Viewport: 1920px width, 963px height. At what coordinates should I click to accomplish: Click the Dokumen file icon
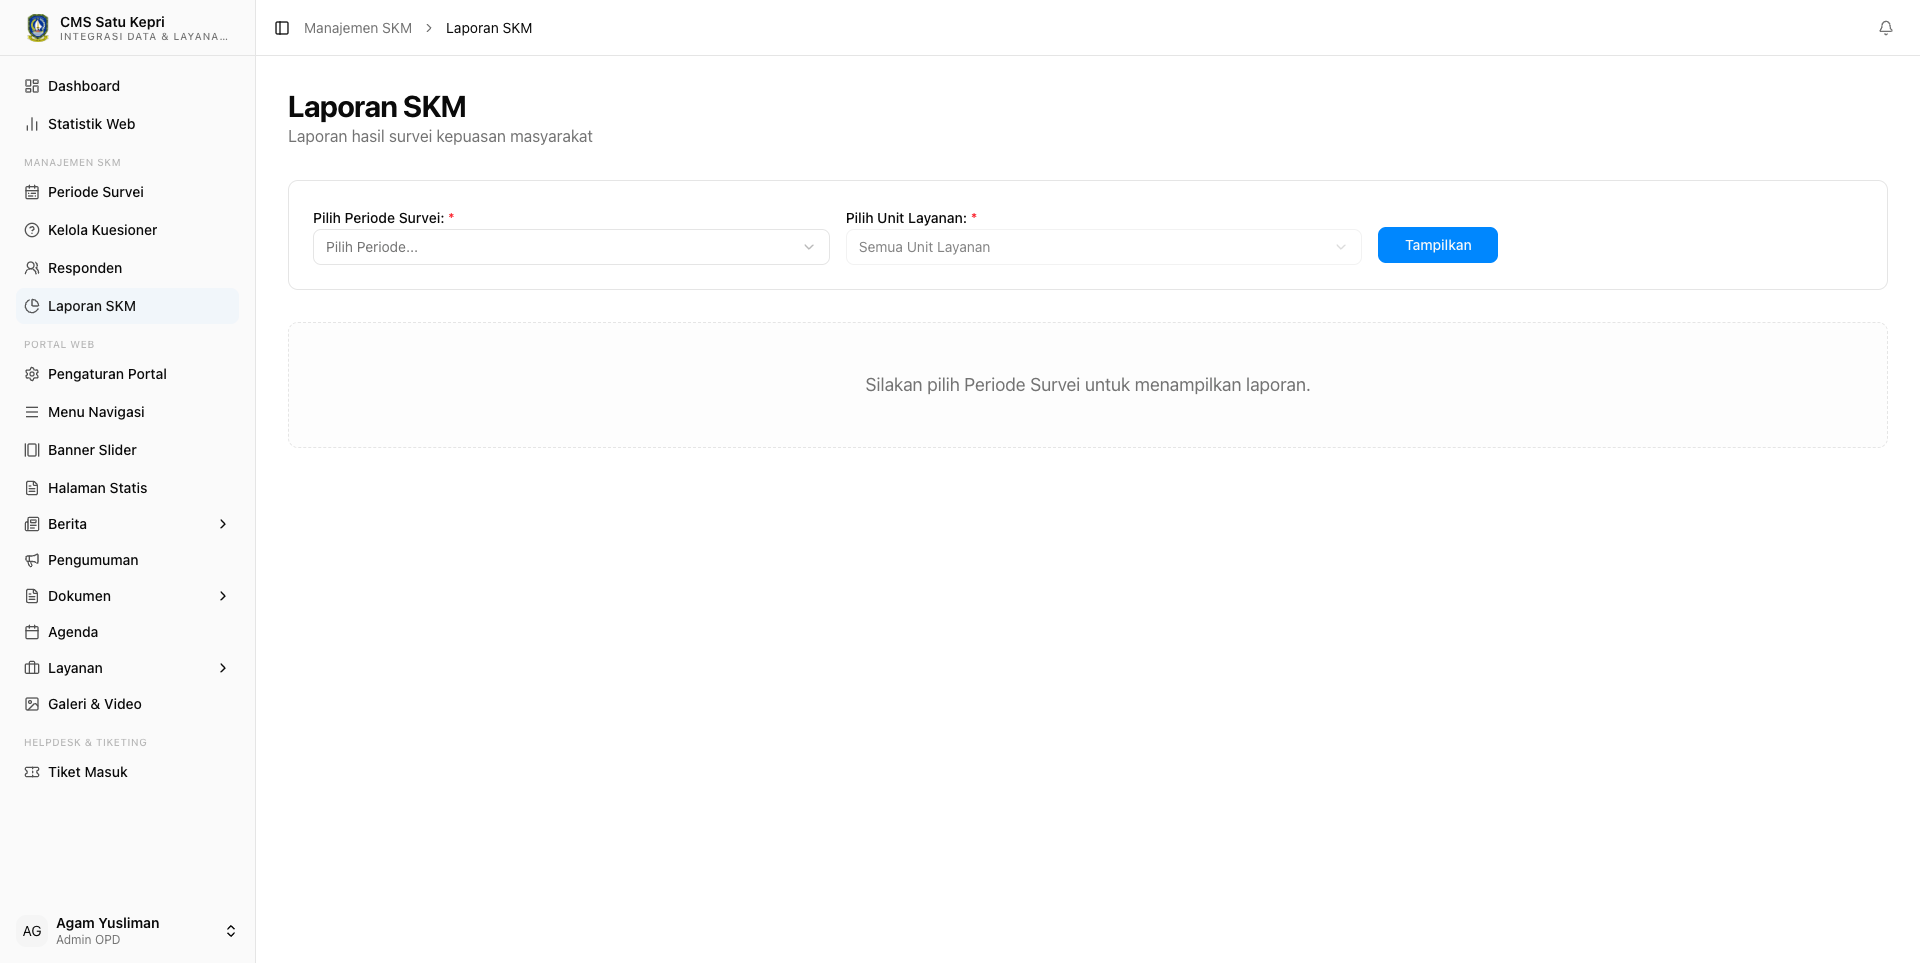(32, 596)
